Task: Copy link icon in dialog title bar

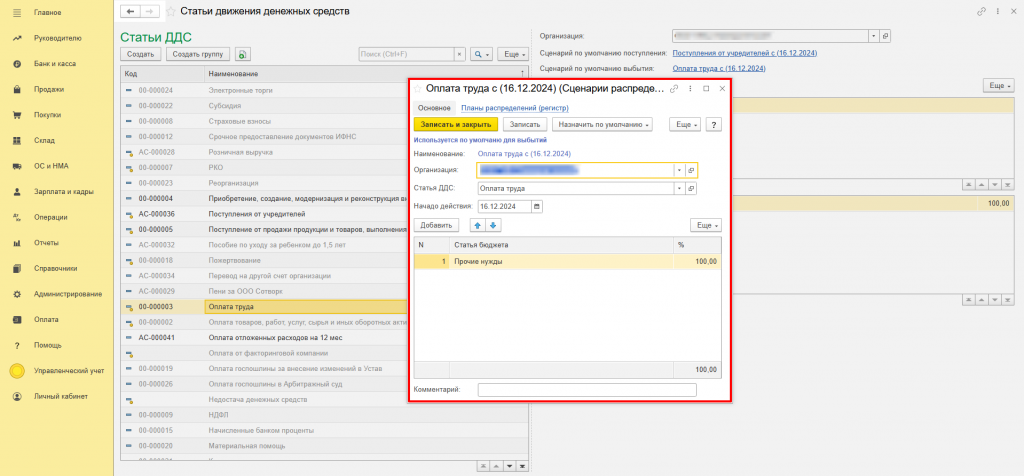Action: point(675,88)
